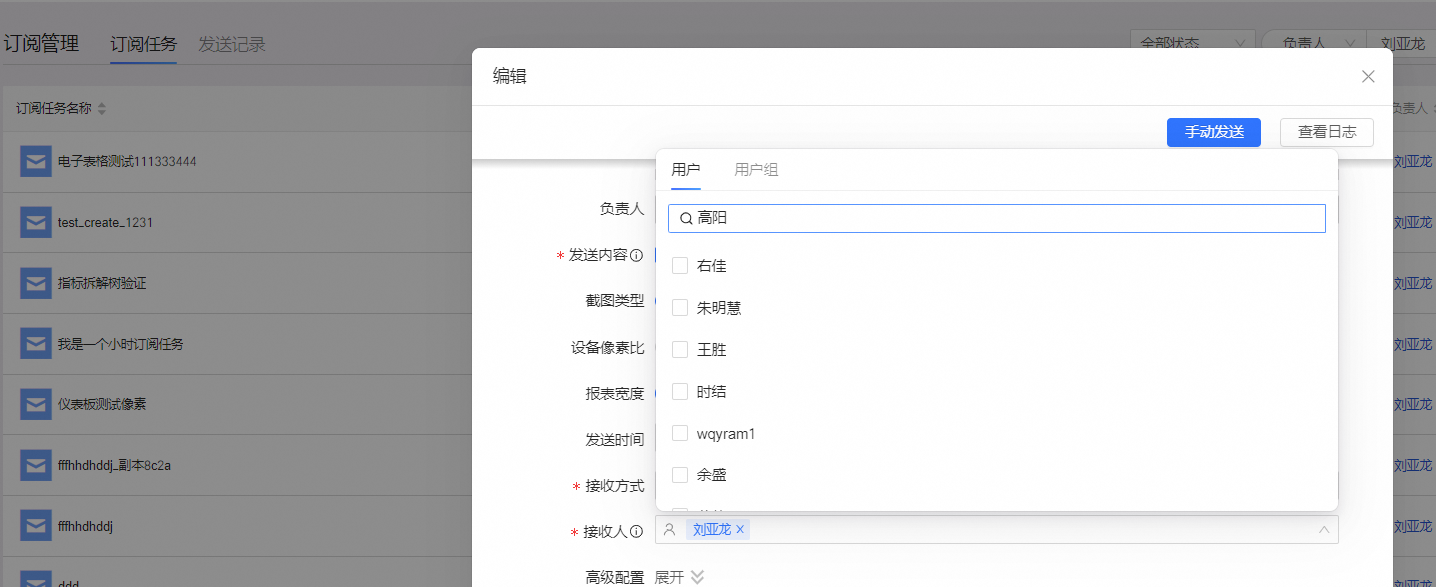Click mail icon for 我是一个小时订阅任务
The height and width of the screenshot is (587, 1436).
(36, 344)
